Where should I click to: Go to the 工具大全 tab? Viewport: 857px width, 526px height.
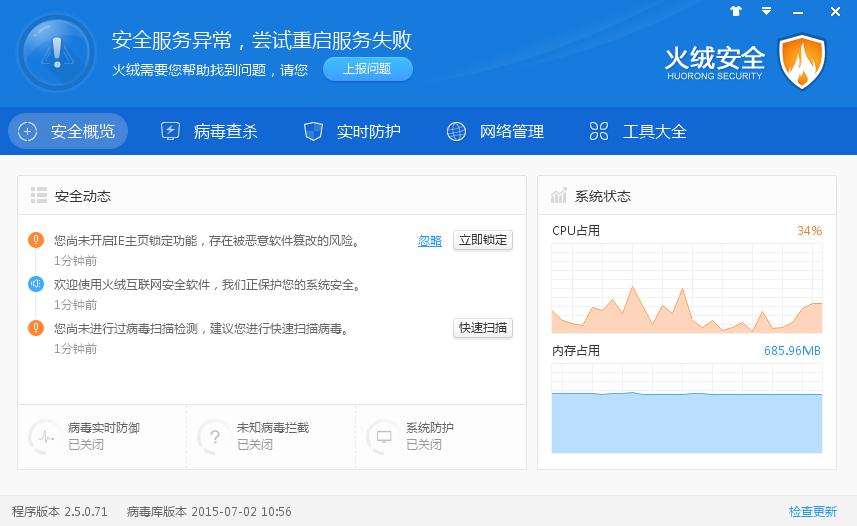pos(638,131)
